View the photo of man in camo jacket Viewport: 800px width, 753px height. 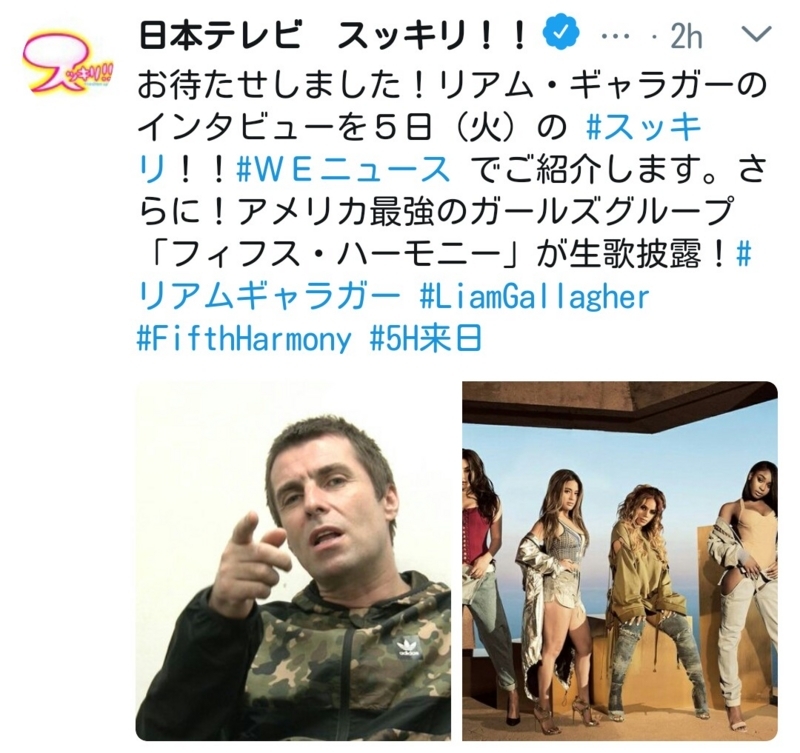click(x=293, y=561)
